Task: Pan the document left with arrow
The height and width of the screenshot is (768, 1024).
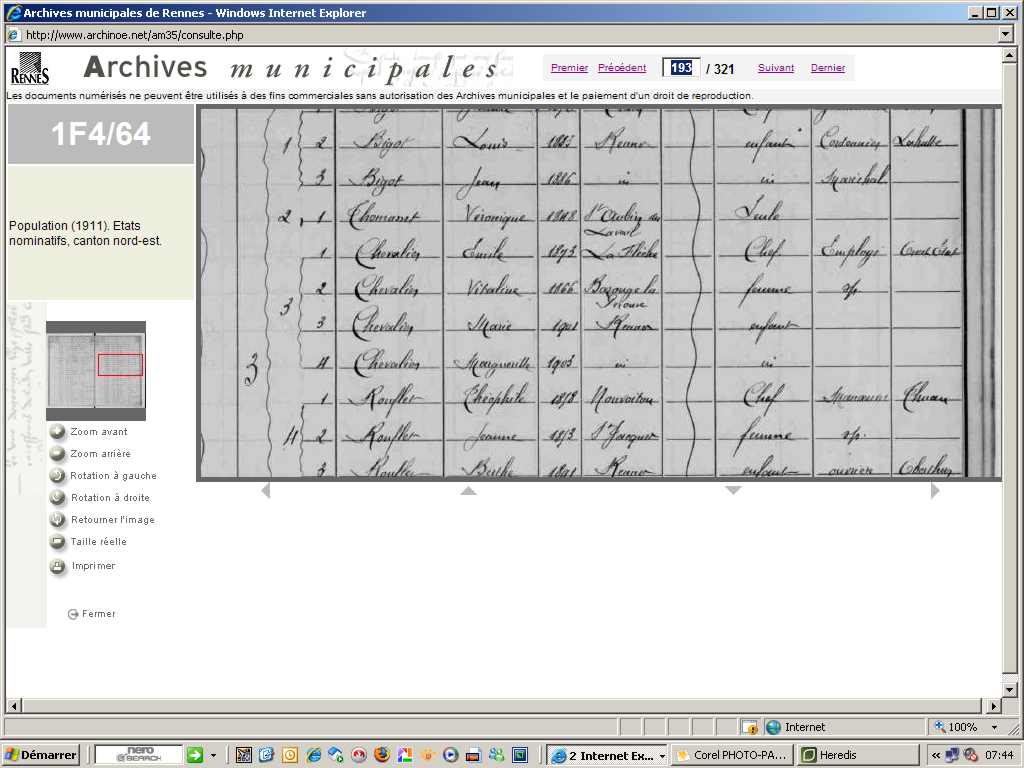Action: coord(265,490)
